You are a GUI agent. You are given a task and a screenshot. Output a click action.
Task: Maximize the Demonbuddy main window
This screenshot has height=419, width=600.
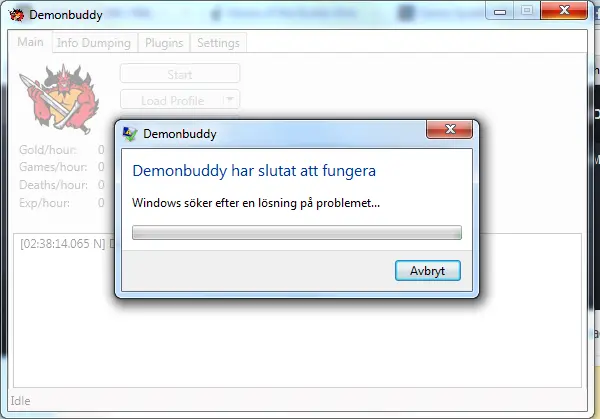(527, 11)
